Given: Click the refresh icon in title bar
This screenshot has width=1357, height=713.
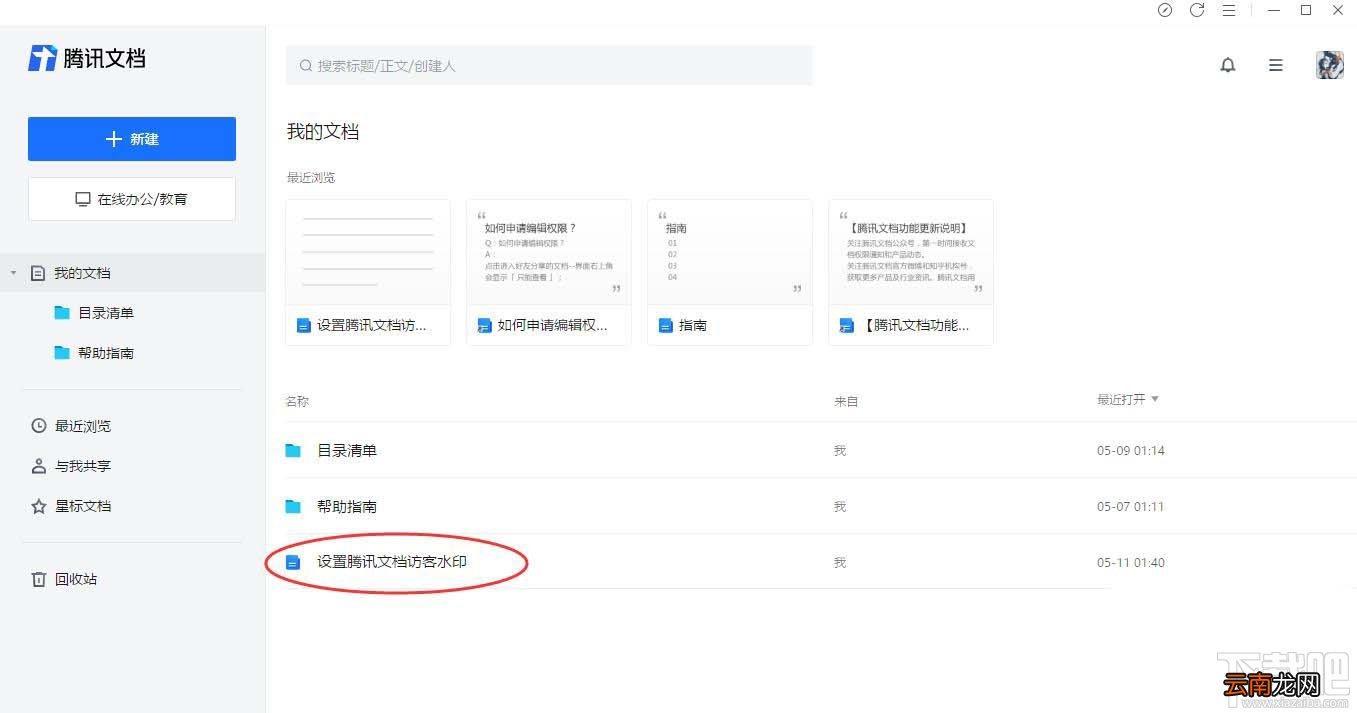Looking at the screenshot, I should (1197, 10).
